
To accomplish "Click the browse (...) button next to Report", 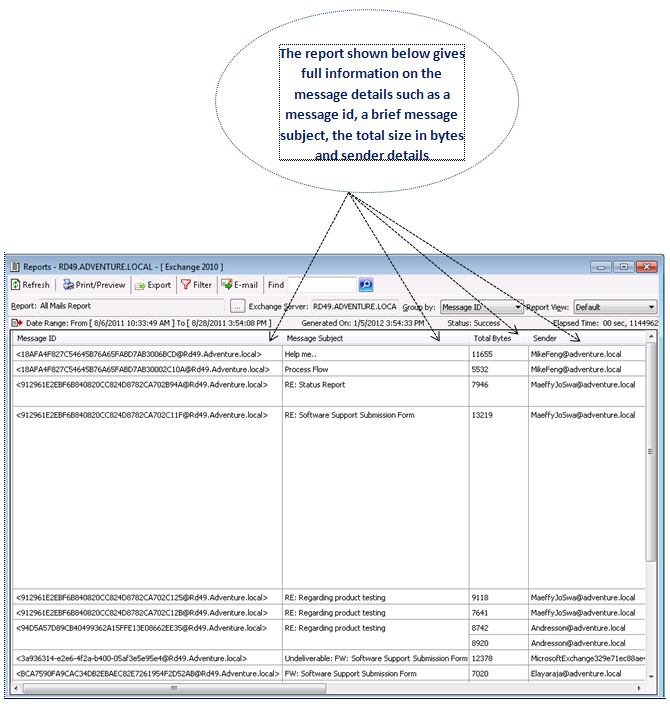I will pos(237,306).
